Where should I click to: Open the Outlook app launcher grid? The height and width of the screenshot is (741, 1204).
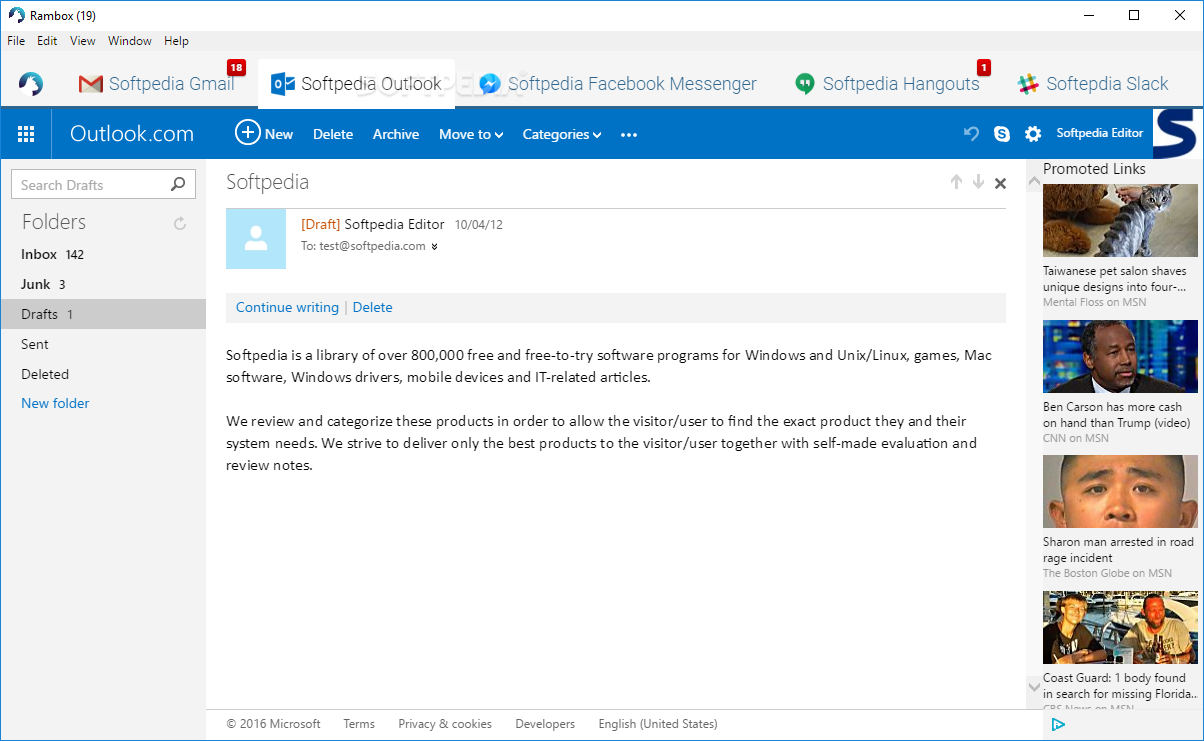tap(26, 134)
